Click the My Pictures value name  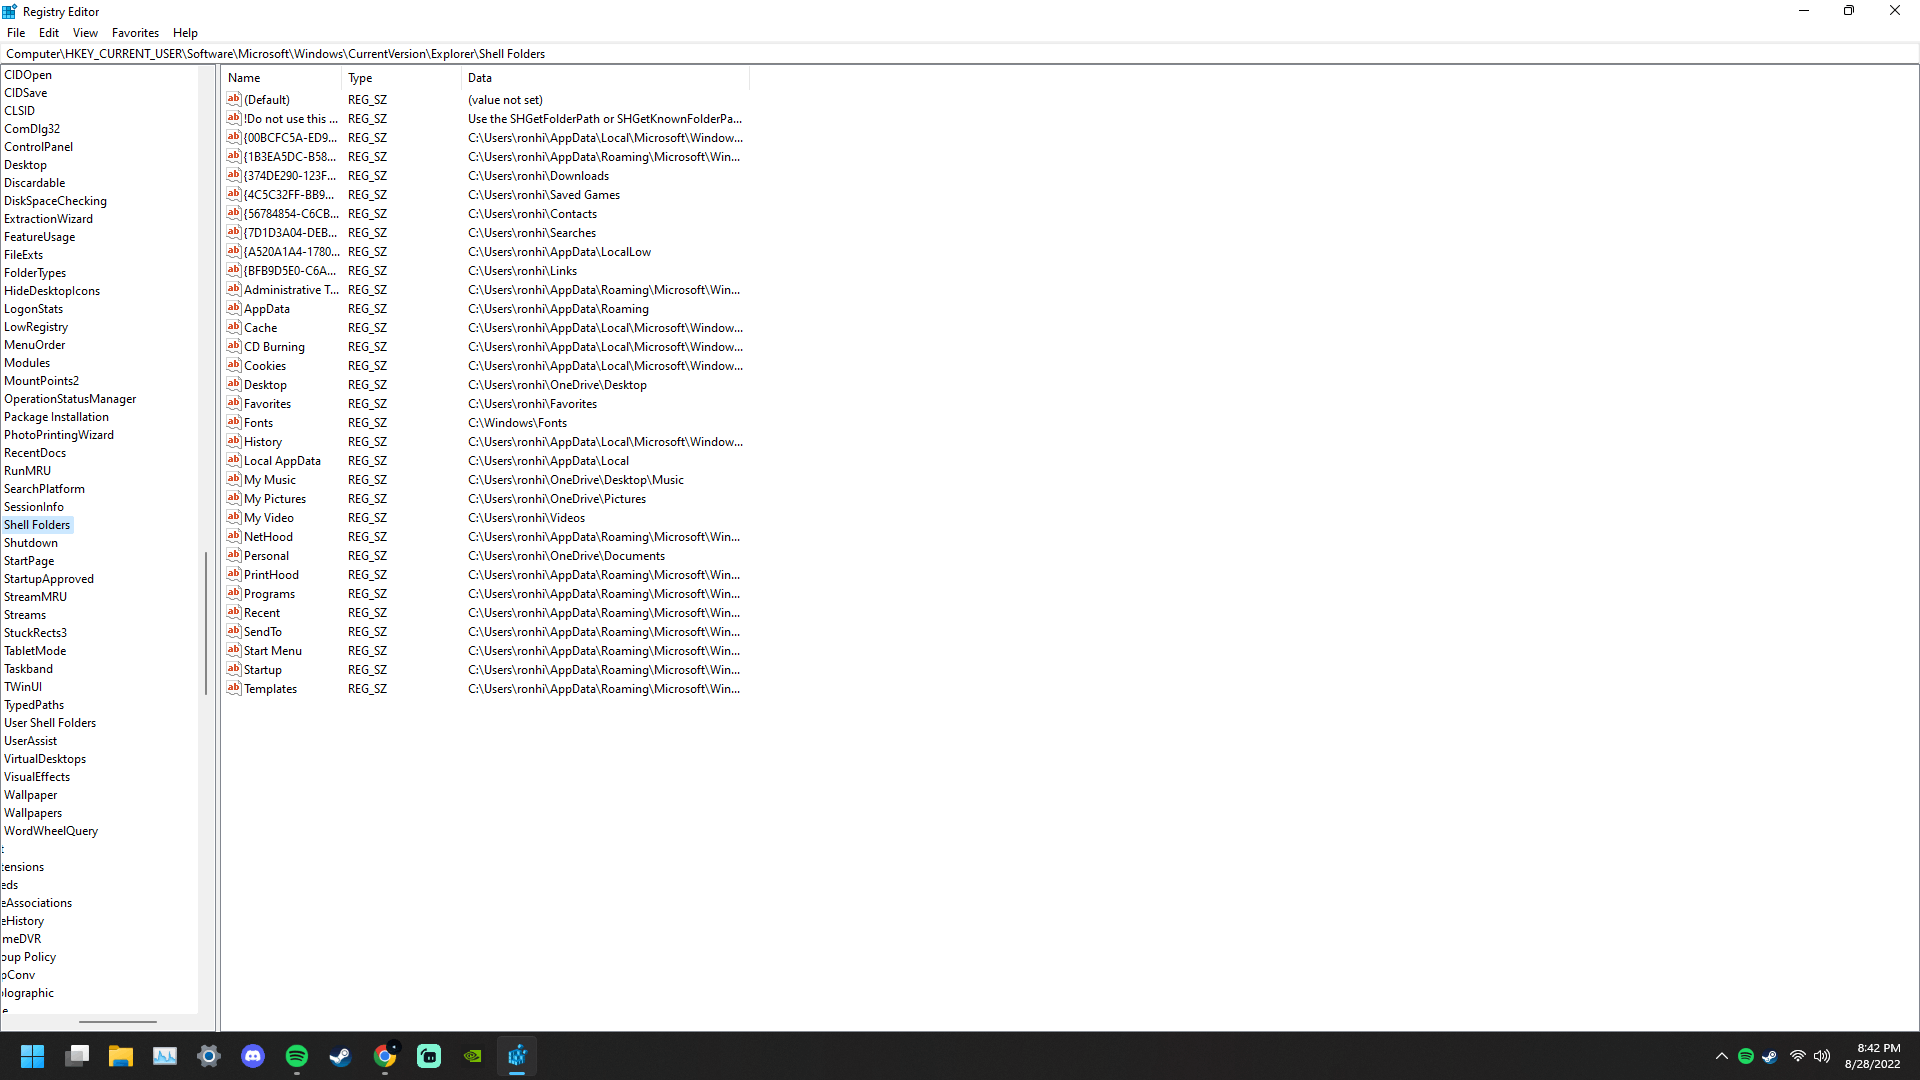click(275, 499)
